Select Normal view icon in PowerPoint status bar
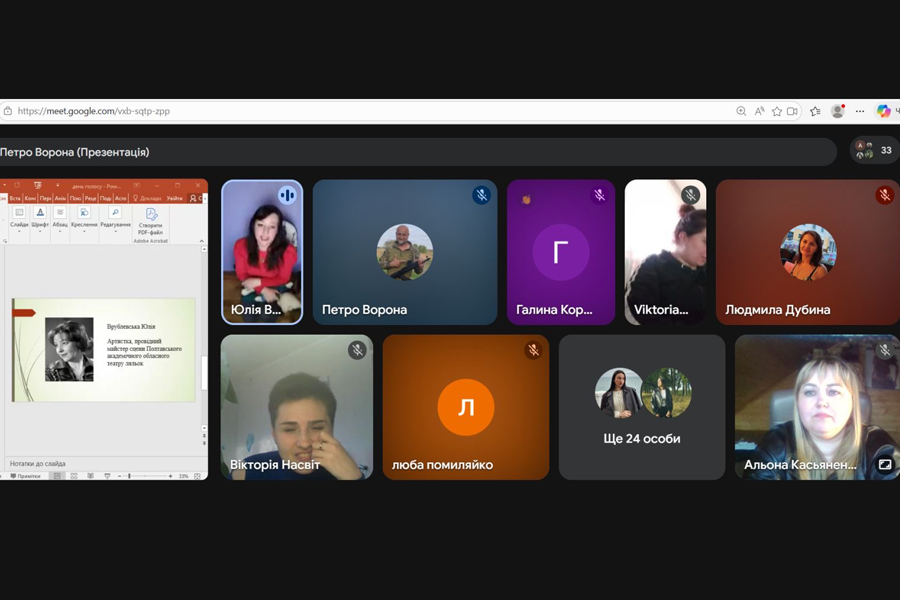Image resolution: width=900 pixels, height=600 pixels. tap(57, 476)
